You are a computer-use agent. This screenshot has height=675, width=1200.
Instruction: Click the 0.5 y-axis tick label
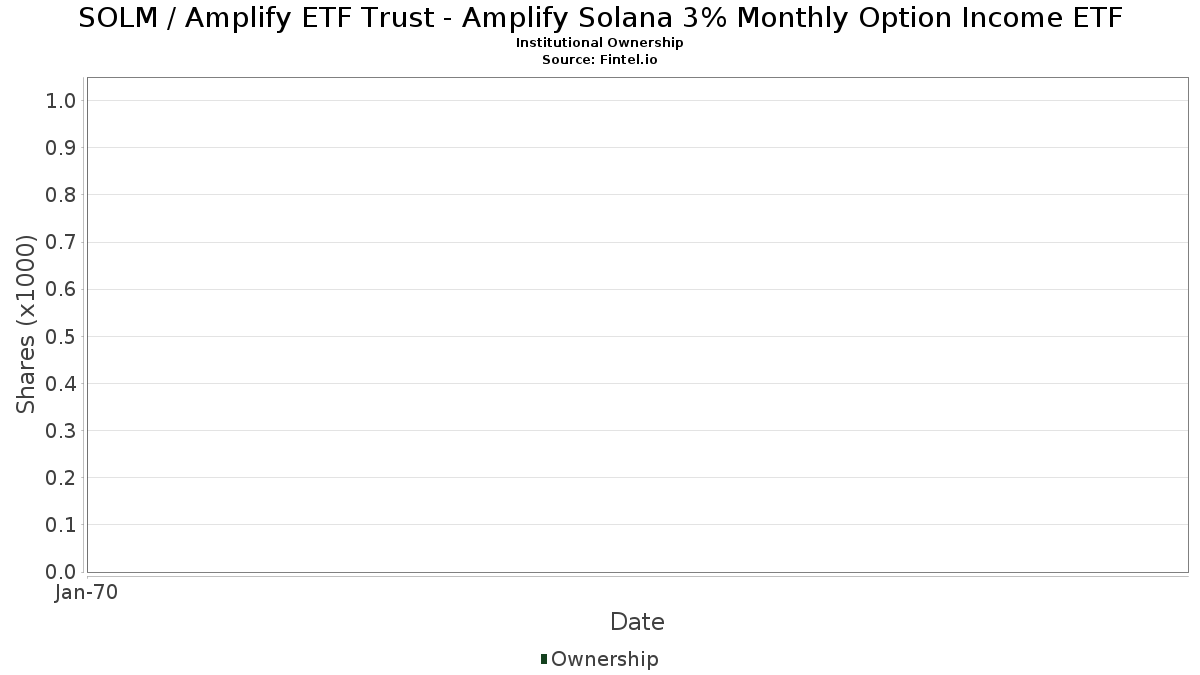(x=61, y=336)
